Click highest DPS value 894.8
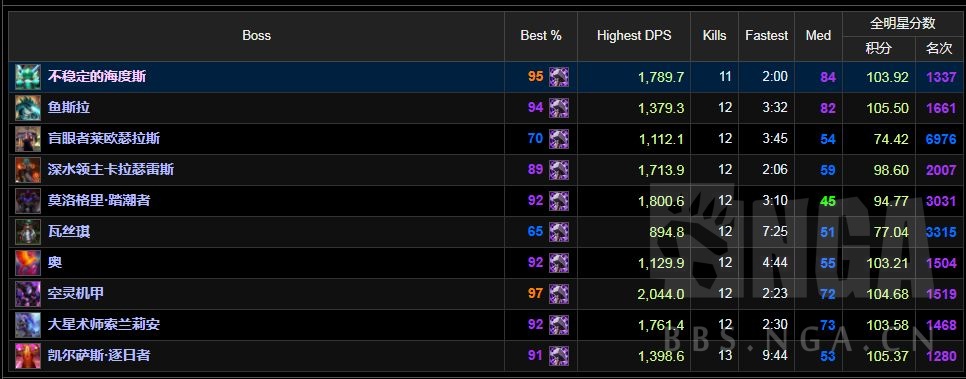Image resolution: width=966 pixels, height=379 pixels. tap(667, 232)
